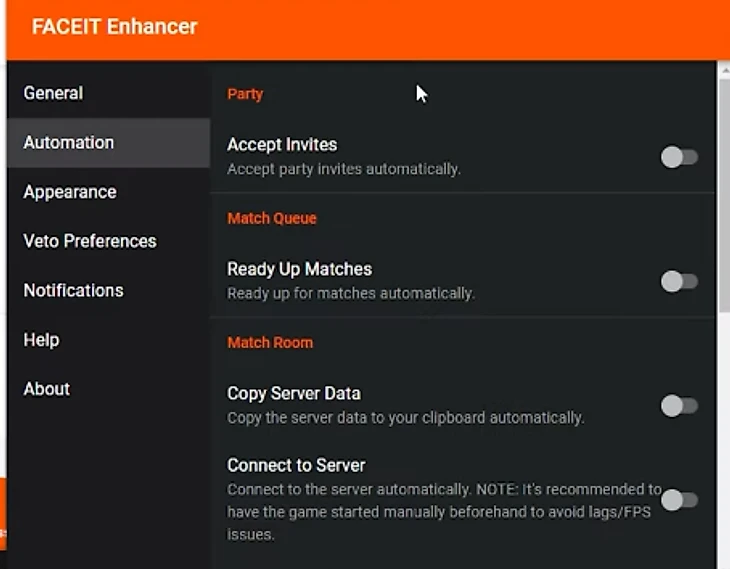Click the FACEIT Enhancer header title
The width and height of the screenshot is (730, 569).
115,27
